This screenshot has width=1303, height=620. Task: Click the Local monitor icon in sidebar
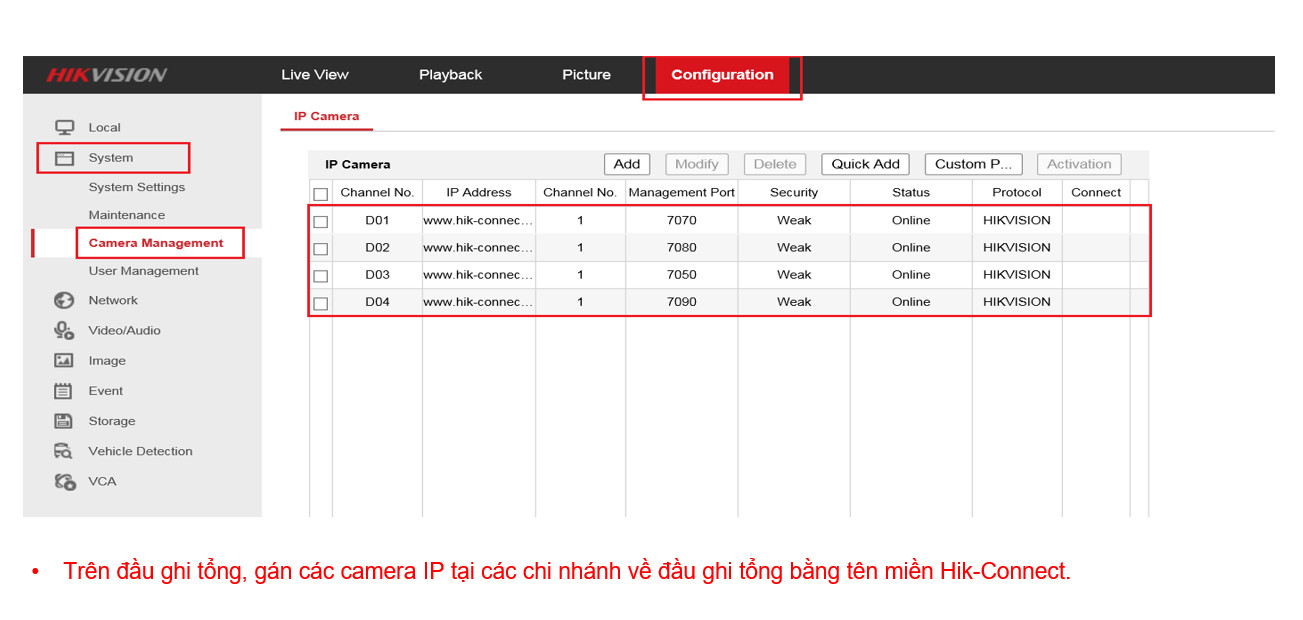(65, 127)
